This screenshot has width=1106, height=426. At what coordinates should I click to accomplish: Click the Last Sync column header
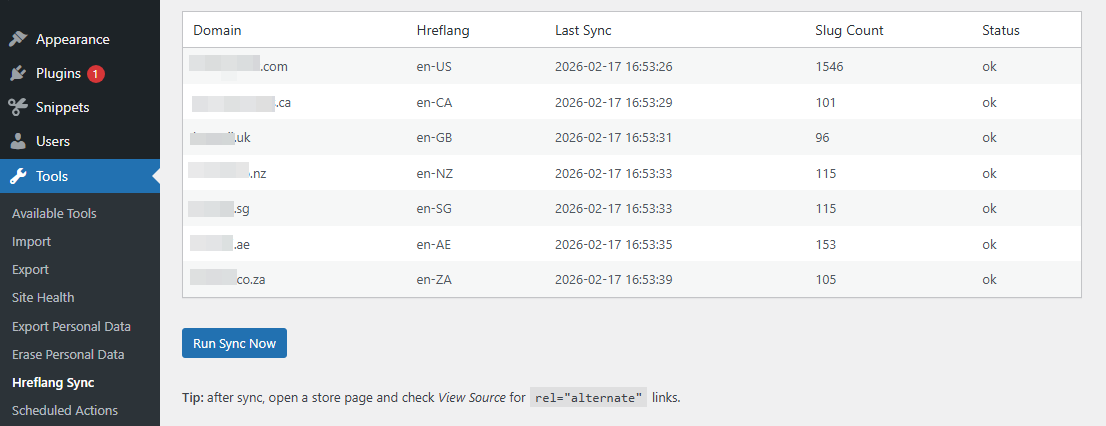pos(583,31)
